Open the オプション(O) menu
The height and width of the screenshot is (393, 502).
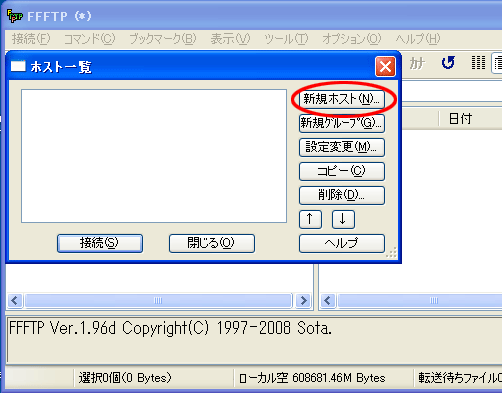pos(351,39)
